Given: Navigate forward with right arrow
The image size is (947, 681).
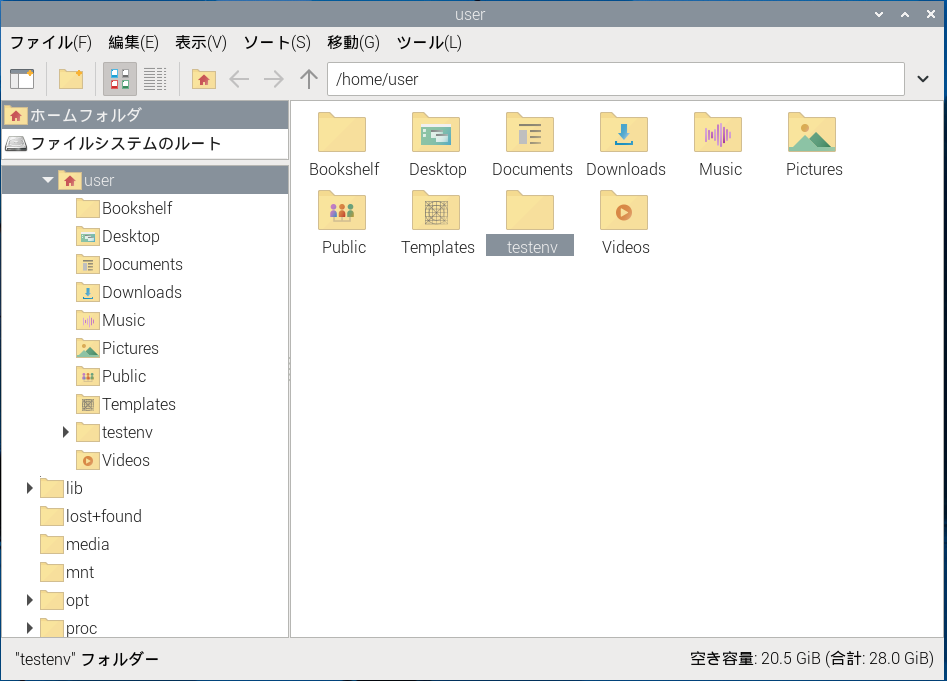Looking at the screenshot, I should (x=274, y=79).
